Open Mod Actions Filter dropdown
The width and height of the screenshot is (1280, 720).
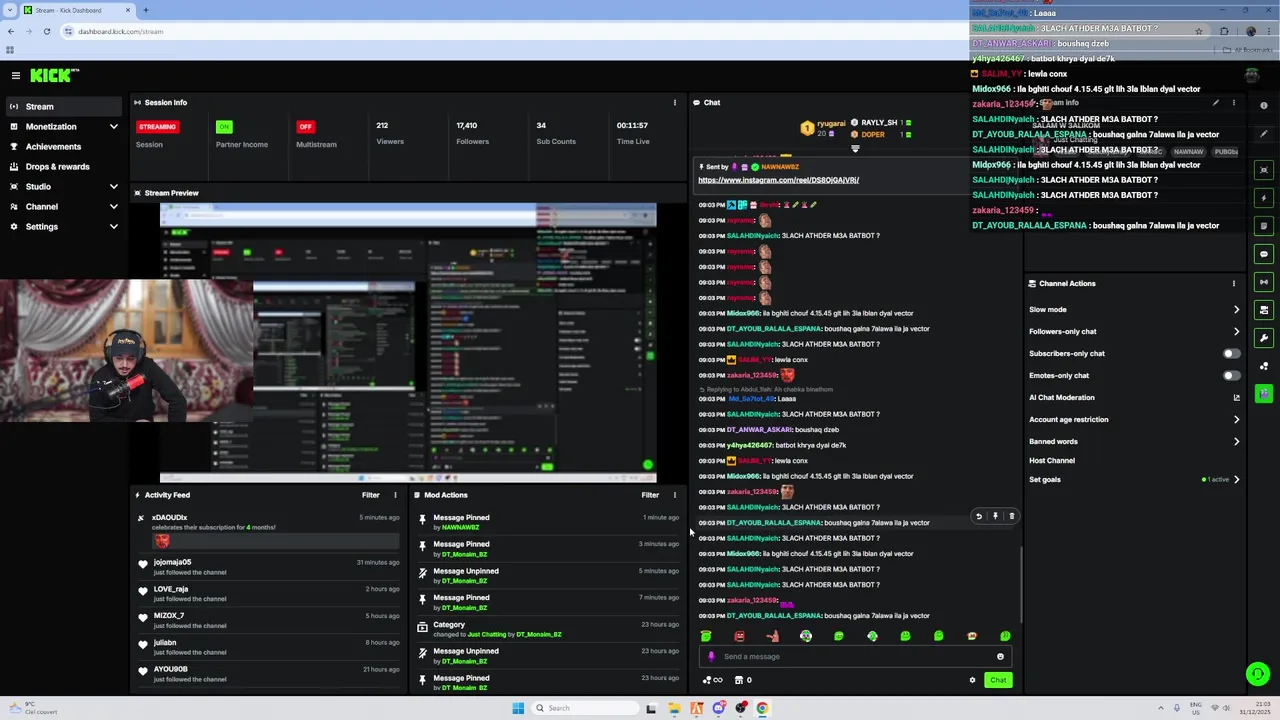(x=650, y=495)
